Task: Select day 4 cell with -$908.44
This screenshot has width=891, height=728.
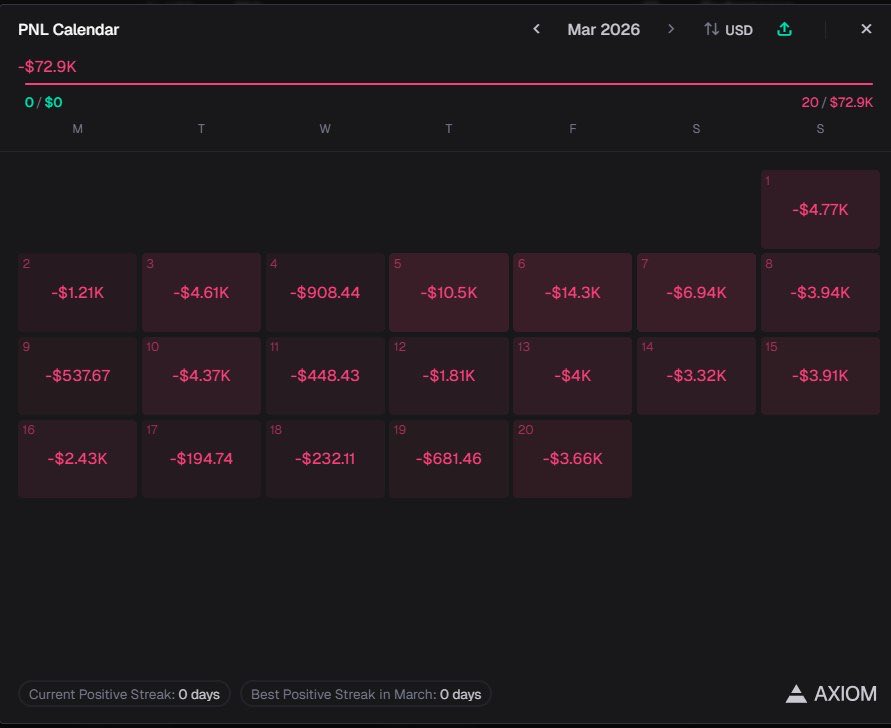Action: [325, 292]
